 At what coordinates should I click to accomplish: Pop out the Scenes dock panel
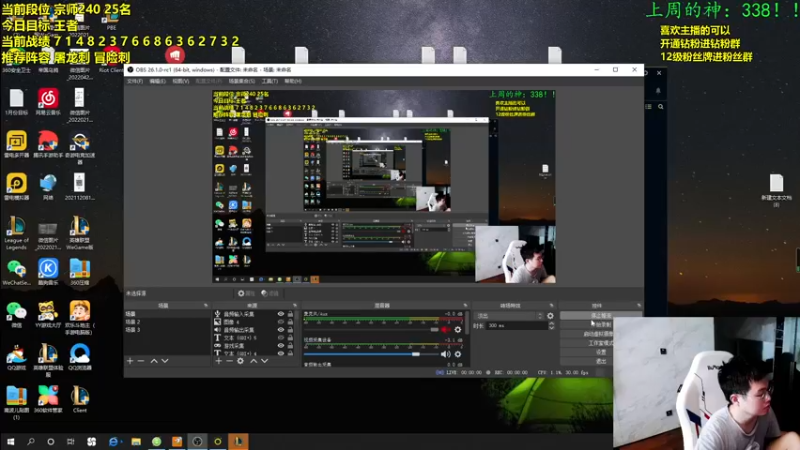click(x=206, y=306)
